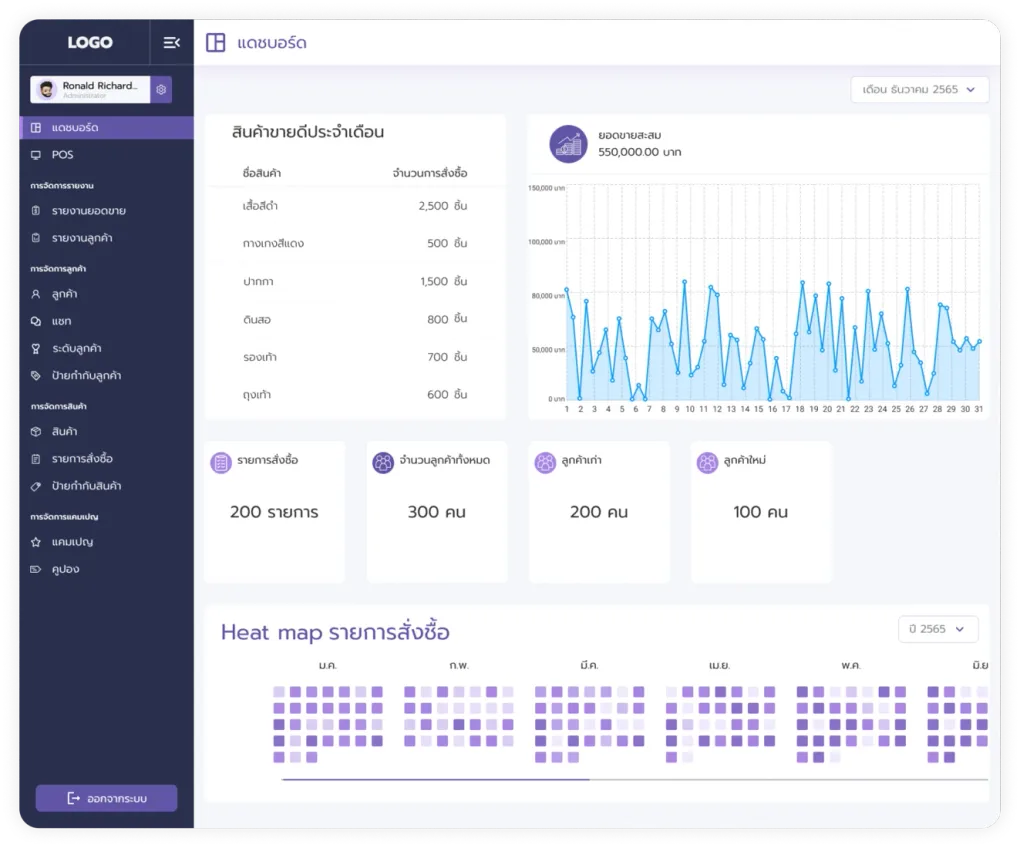The width and height of the screenshot is (1020, 848).
Task: Open the เดือน ธันวาคม 2565 month dropdown
Action: (x=919, y=90)
